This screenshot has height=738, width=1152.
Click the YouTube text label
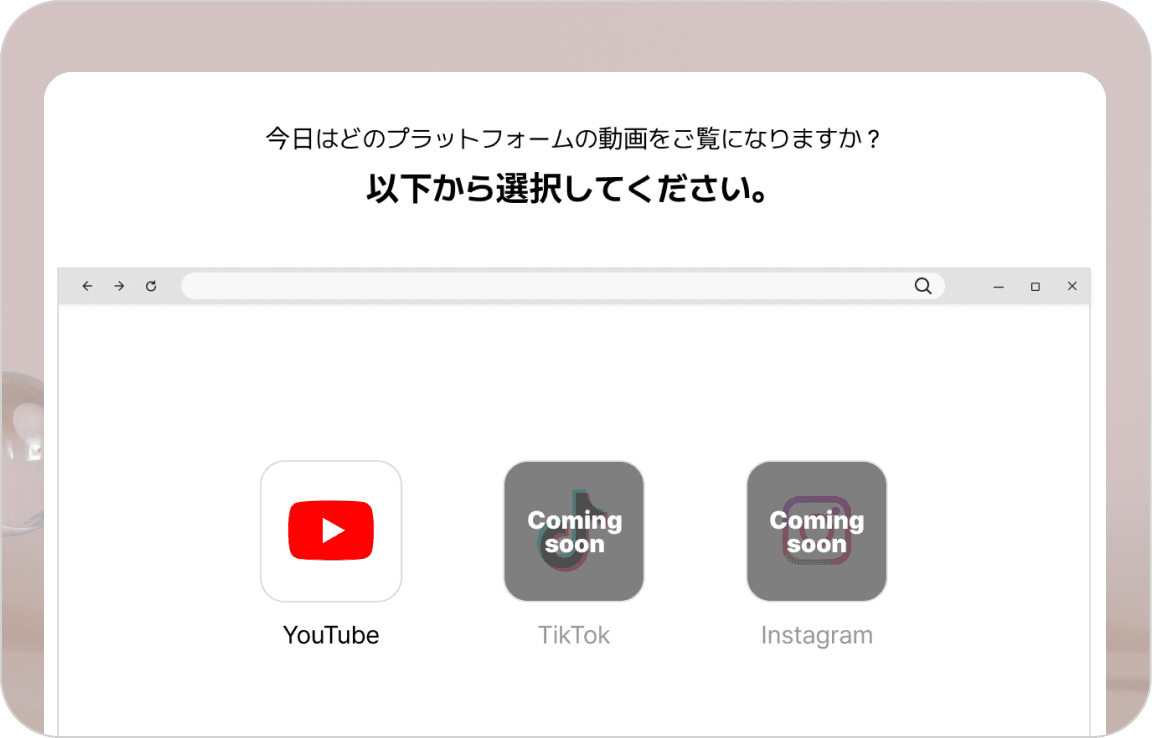(331, 634)
